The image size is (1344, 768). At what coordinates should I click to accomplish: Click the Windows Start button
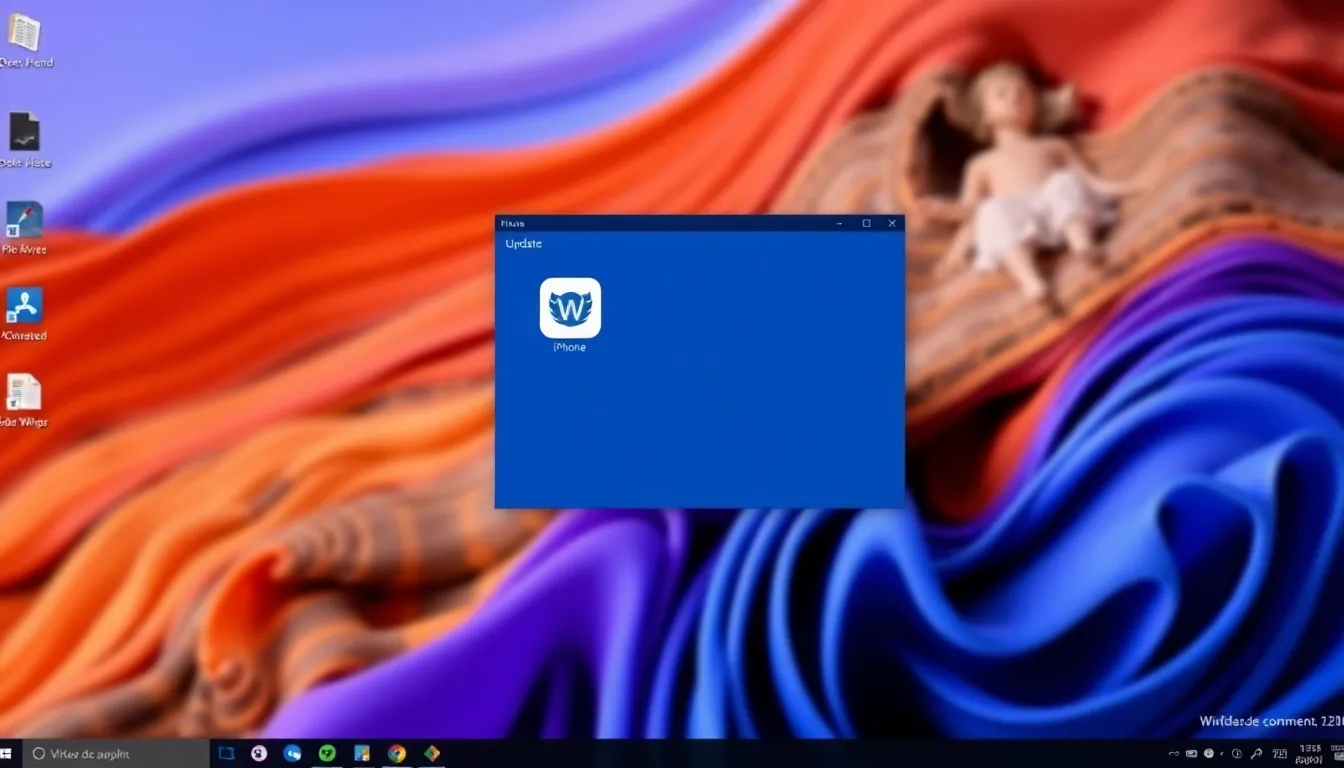pyautogui.click(x=6, y=753)
